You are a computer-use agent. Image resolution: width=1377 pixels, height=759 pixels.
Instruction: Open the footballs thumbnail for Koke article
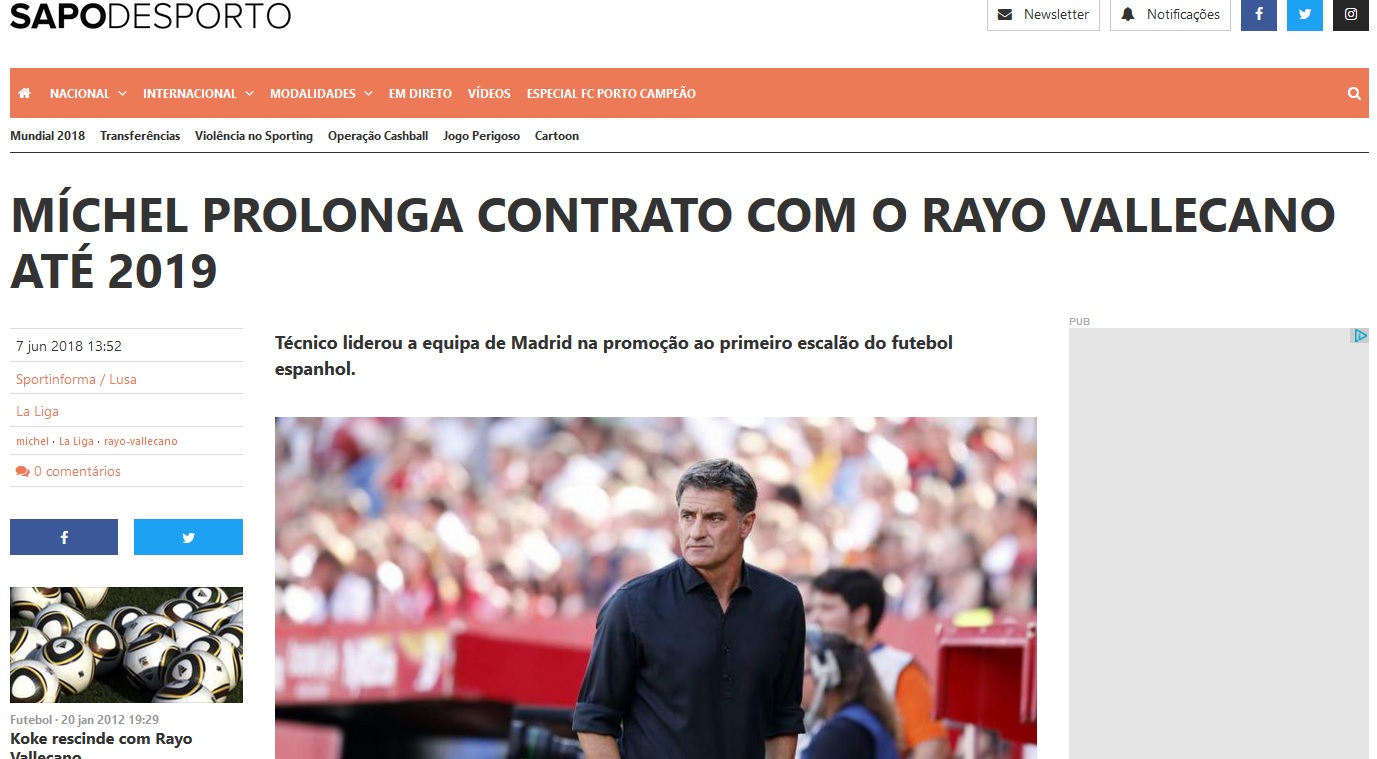tap(126, 645)
